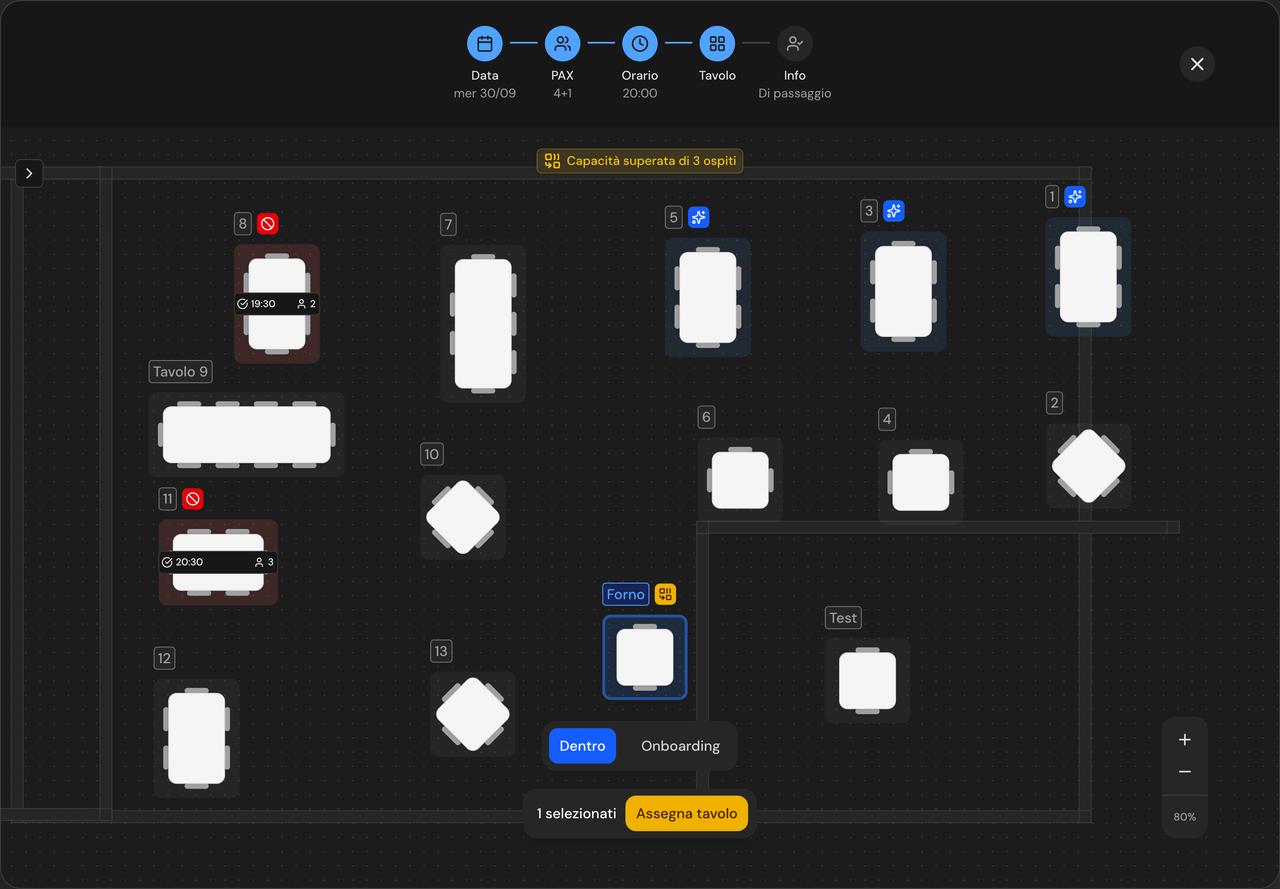Viewport: 1280px width, 889px height.
Task: Jump to the Info step icon
Action: (x=795, y=44)
